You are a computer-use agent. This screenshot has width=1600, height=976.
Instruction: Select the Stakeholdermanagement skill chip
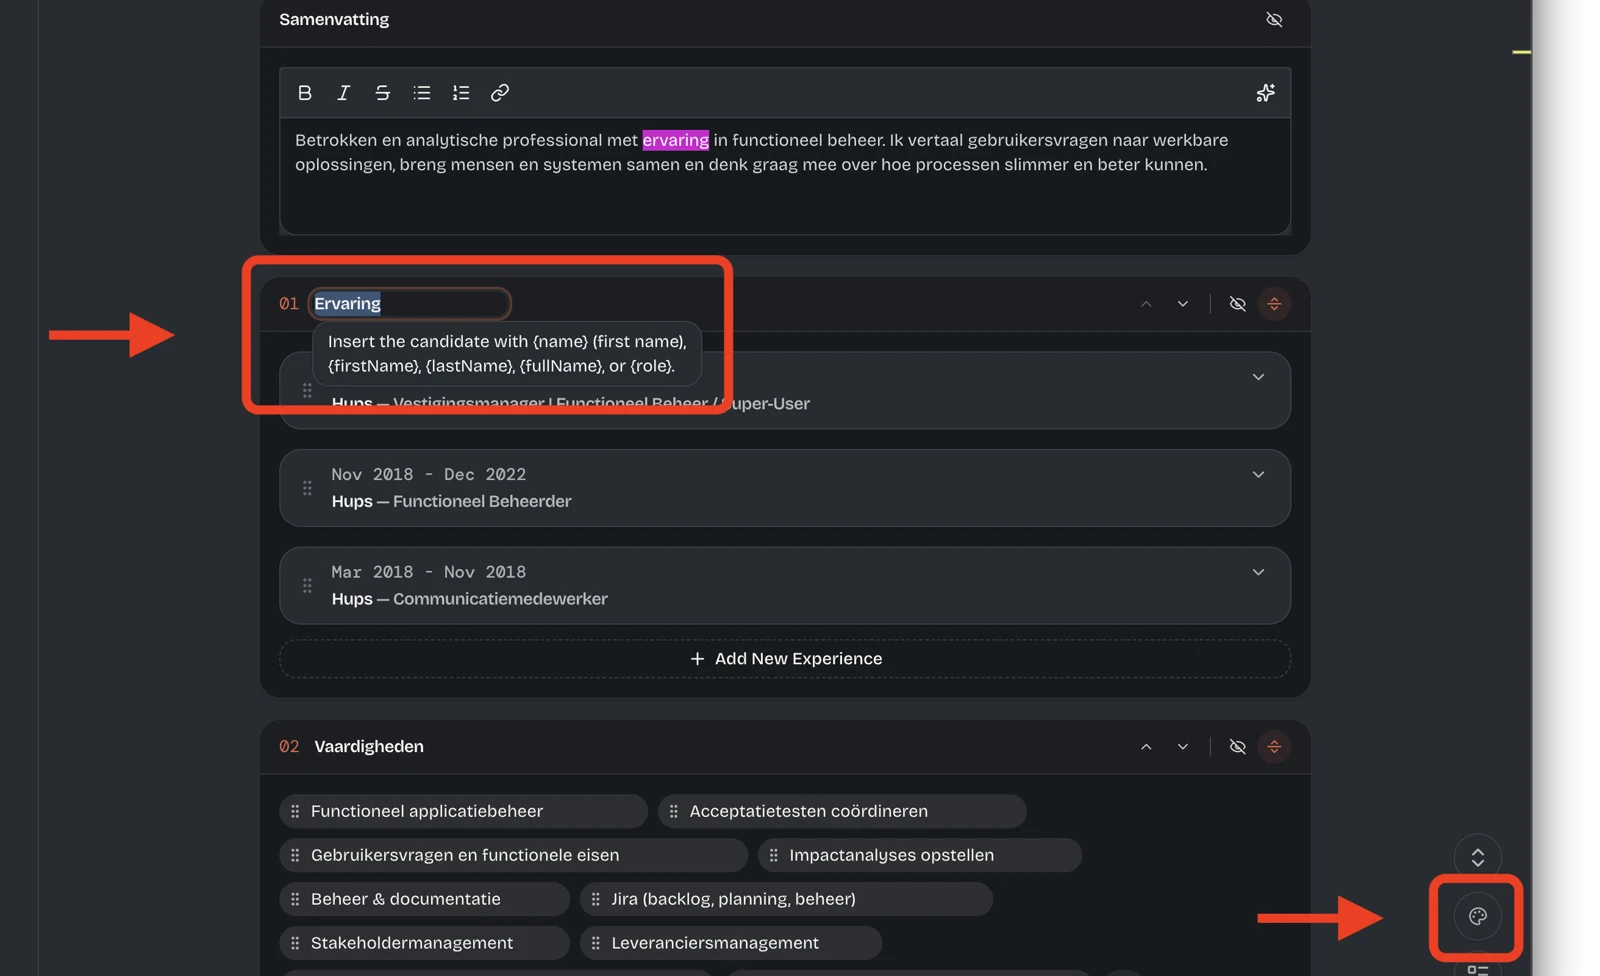pos(424,944)
